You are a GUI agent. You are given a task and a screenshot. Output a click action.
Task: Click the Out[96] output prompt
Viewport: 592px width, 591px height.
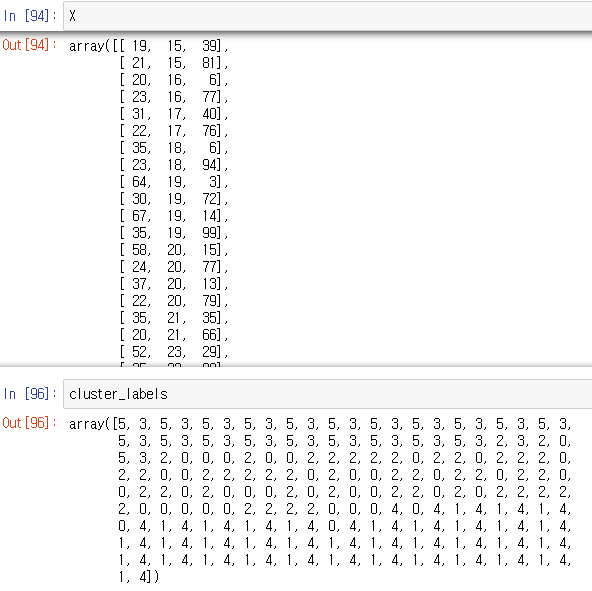click(30, 423)
